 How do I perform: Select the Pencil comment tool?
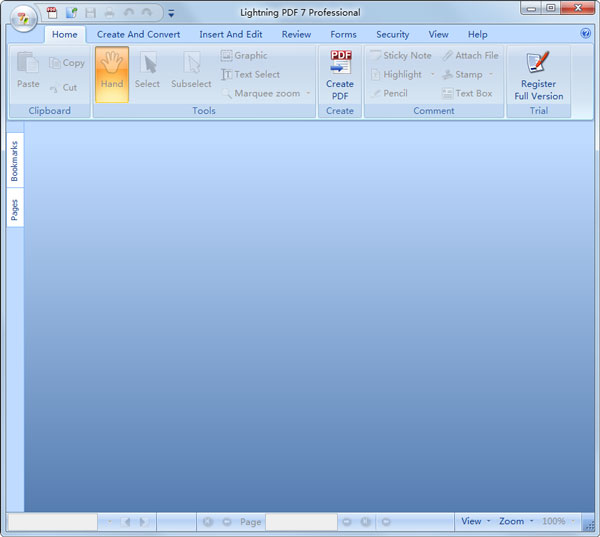click(389, 93)
